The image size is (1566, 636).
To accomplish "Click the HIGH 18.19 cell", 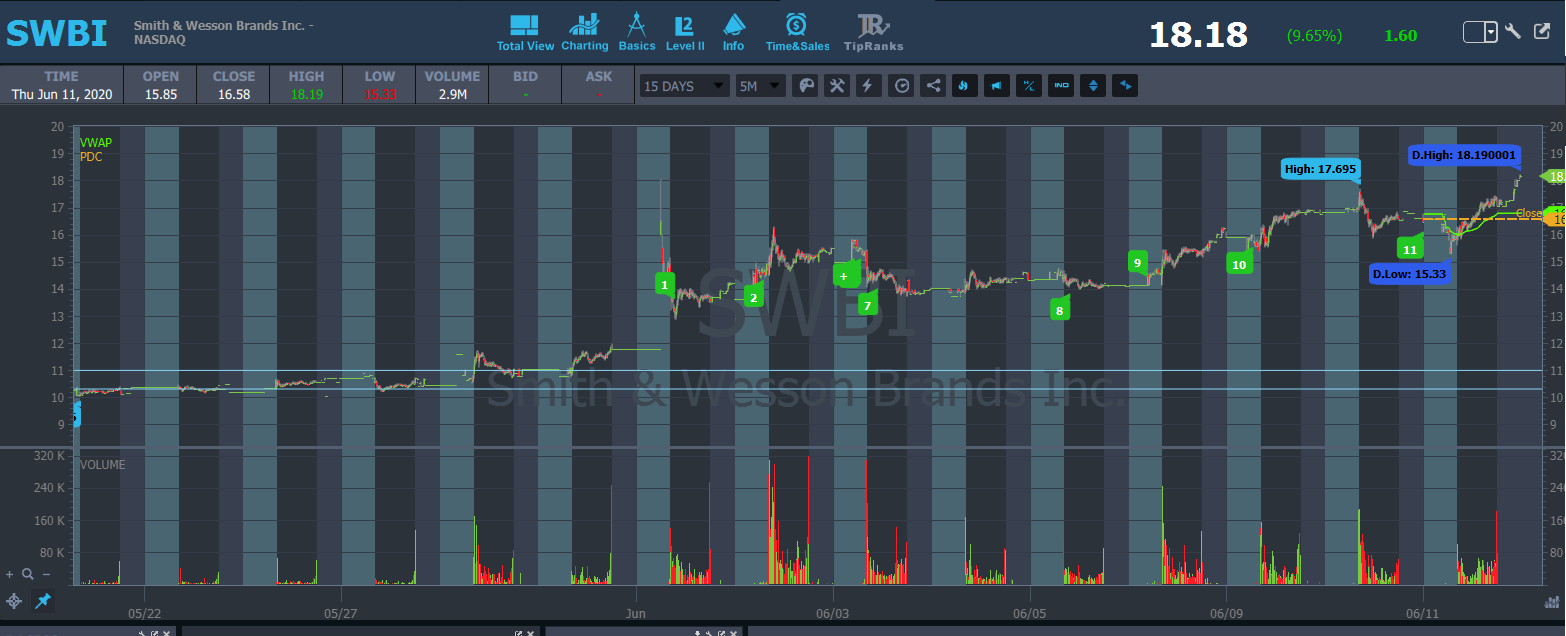I will click(306, 85).
